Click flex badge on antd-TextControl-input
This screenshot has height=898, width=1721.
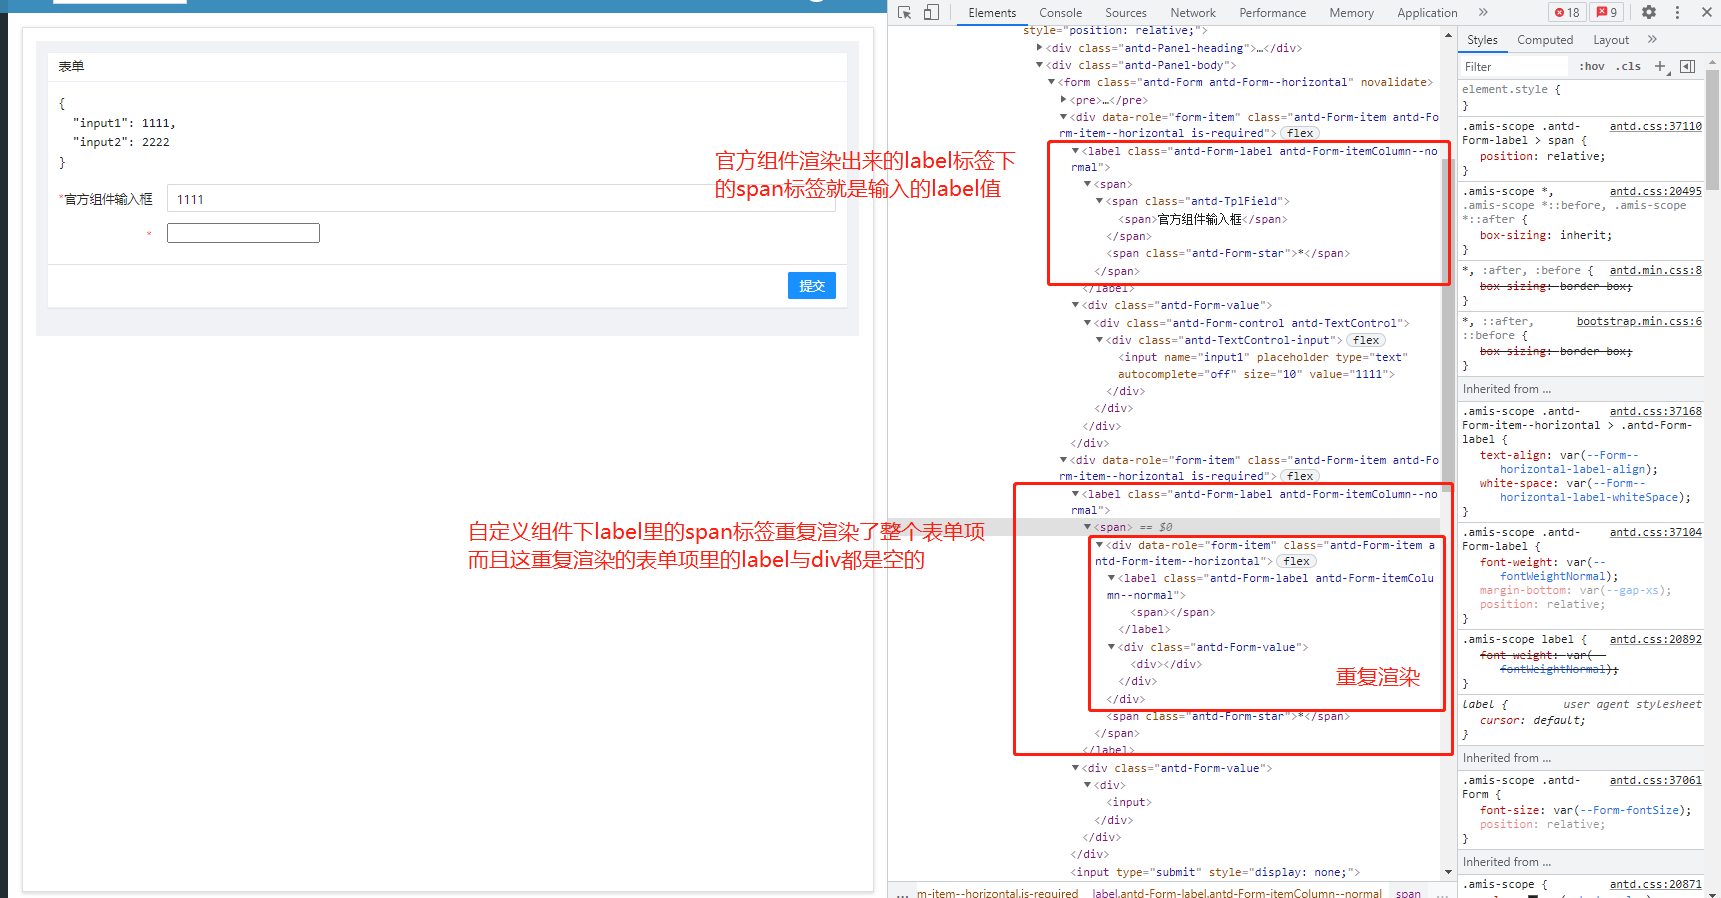point(1366,341)
